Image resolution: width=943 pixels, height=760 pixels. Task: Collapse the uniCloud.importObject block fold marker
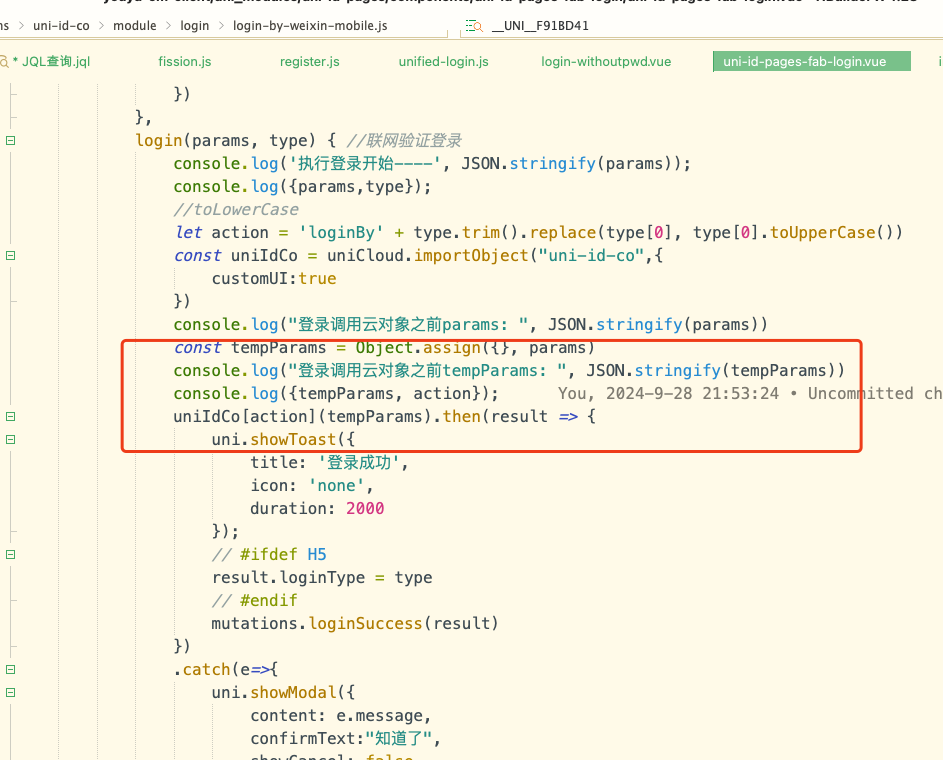(x=10, y=256)
